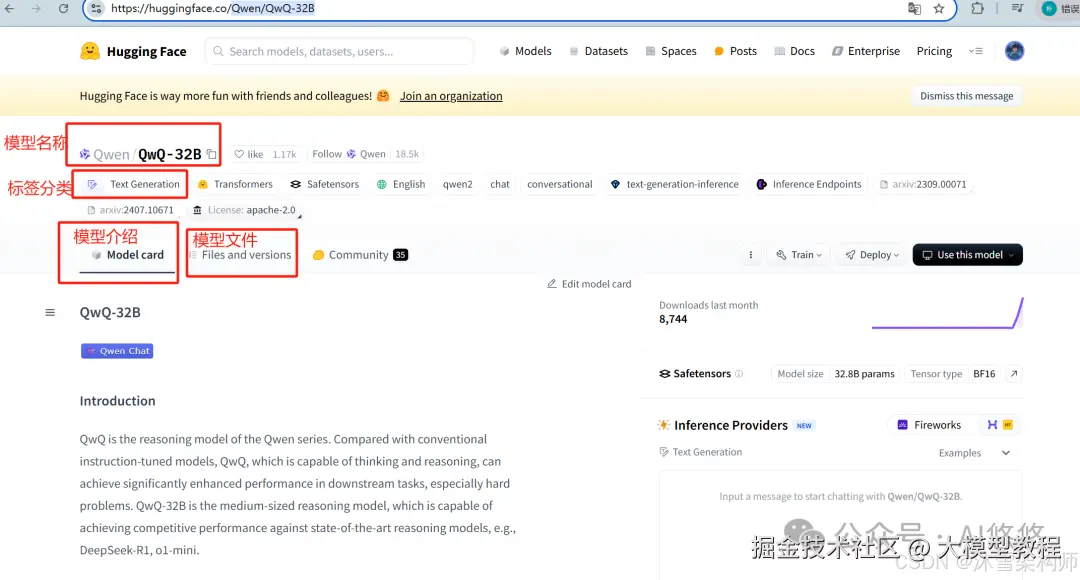Switch to Model card tab
This screenshot has height=580, width=1080.
[x=127, y=255]
